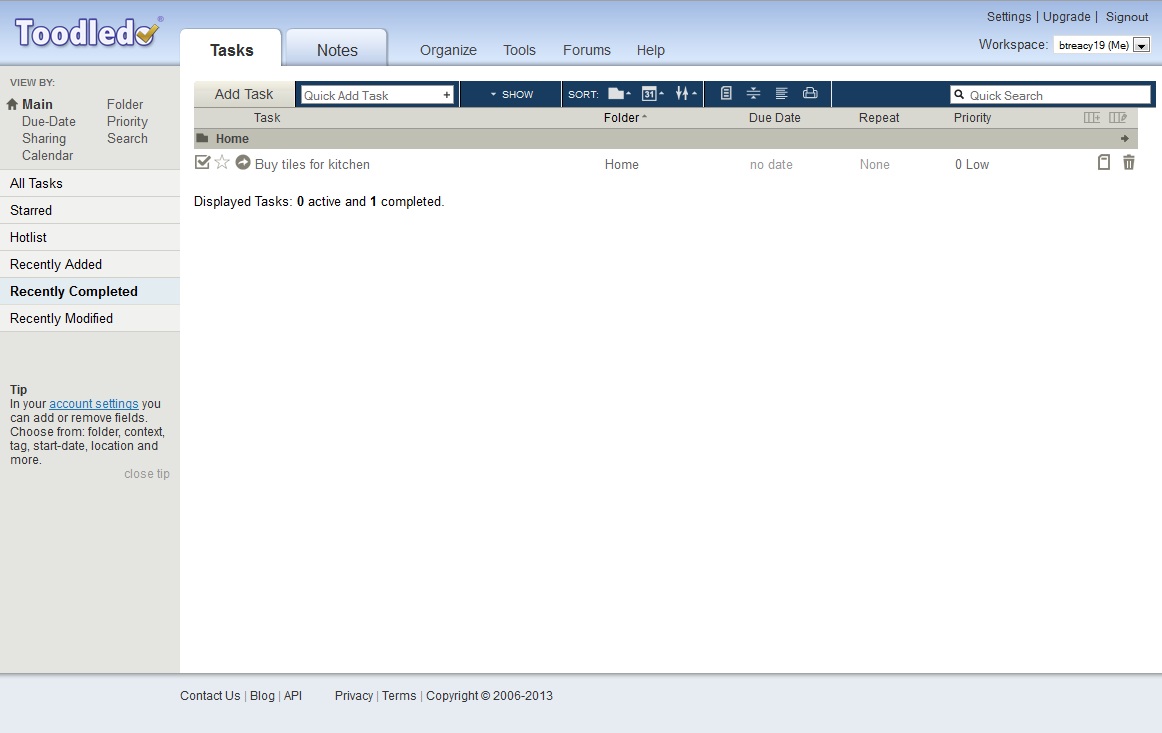The height and width of the screenshot is (733, 1162).
Task: Click the arrow icon on Home folder row
Action: [1124, 139]
